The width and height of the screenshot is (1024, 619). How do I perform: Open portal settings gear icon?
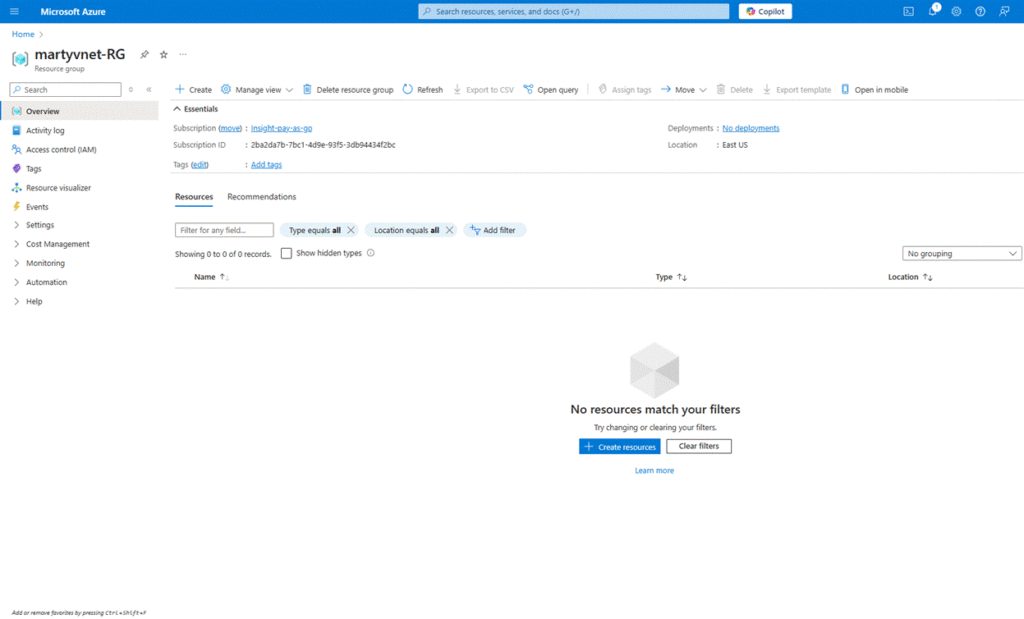956,11
